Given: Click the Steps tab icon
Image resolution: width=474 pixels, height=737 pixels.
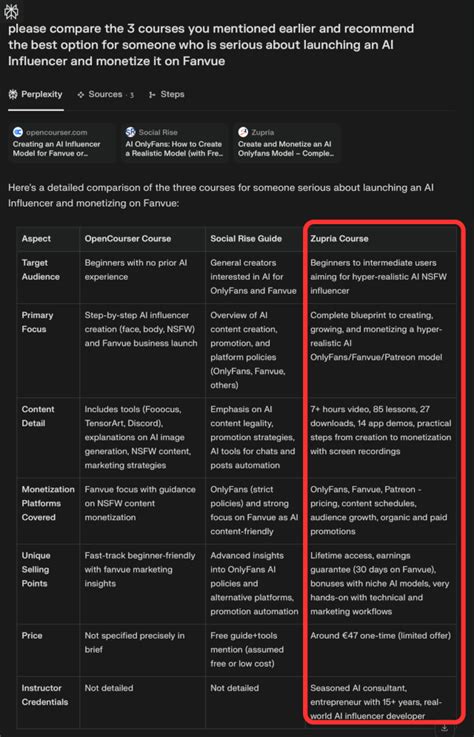Looking at the screenshot, I should [152, 95].
